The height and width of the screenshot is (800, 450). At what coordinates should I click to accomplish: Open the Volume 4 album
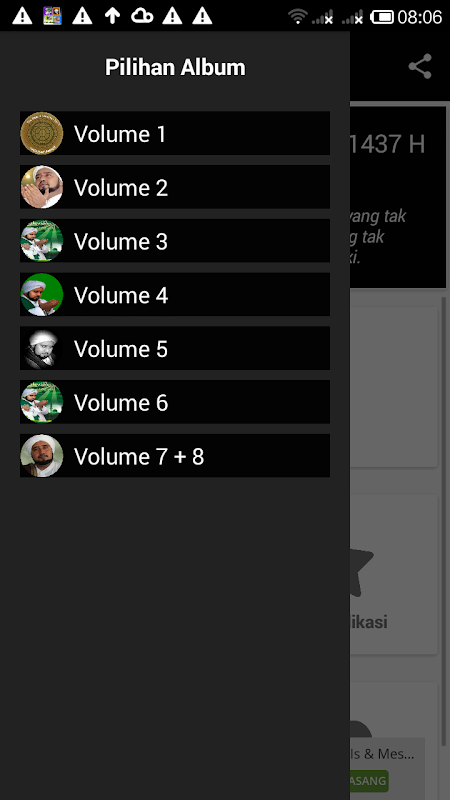click(x=175, y=294)
